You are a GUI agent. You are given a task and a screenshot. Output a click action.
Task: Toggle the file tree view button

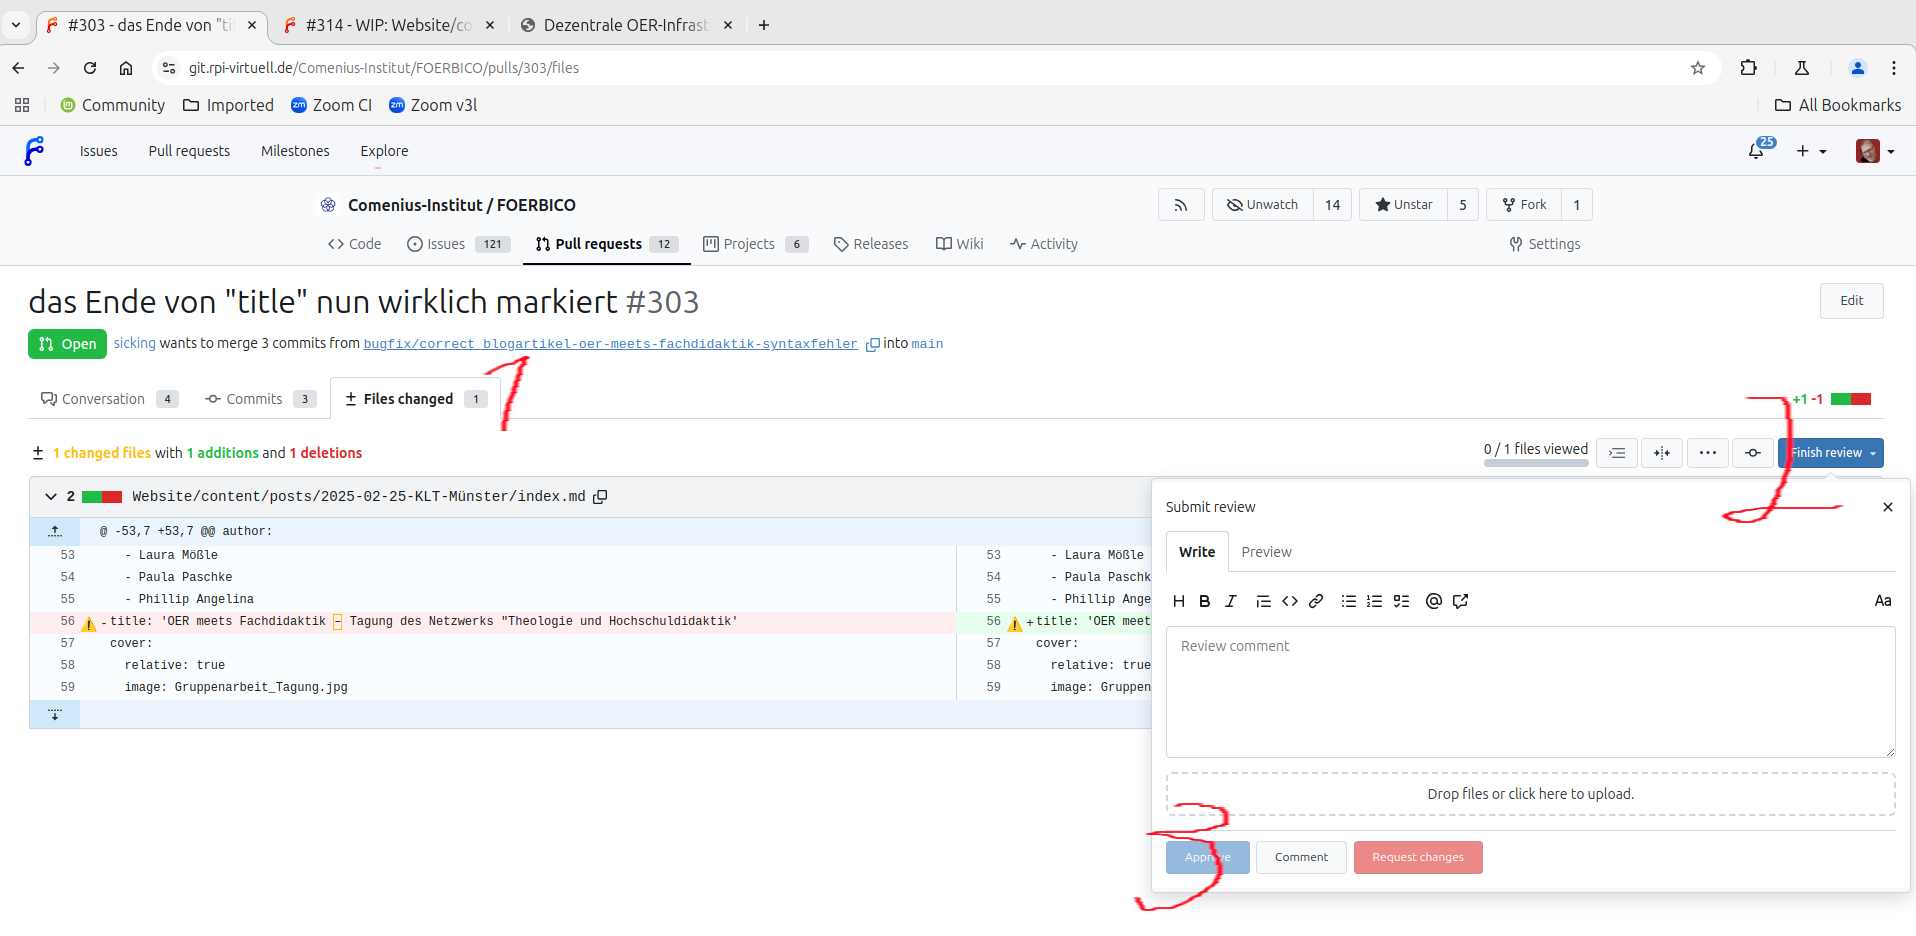[x=1617, y=453]
